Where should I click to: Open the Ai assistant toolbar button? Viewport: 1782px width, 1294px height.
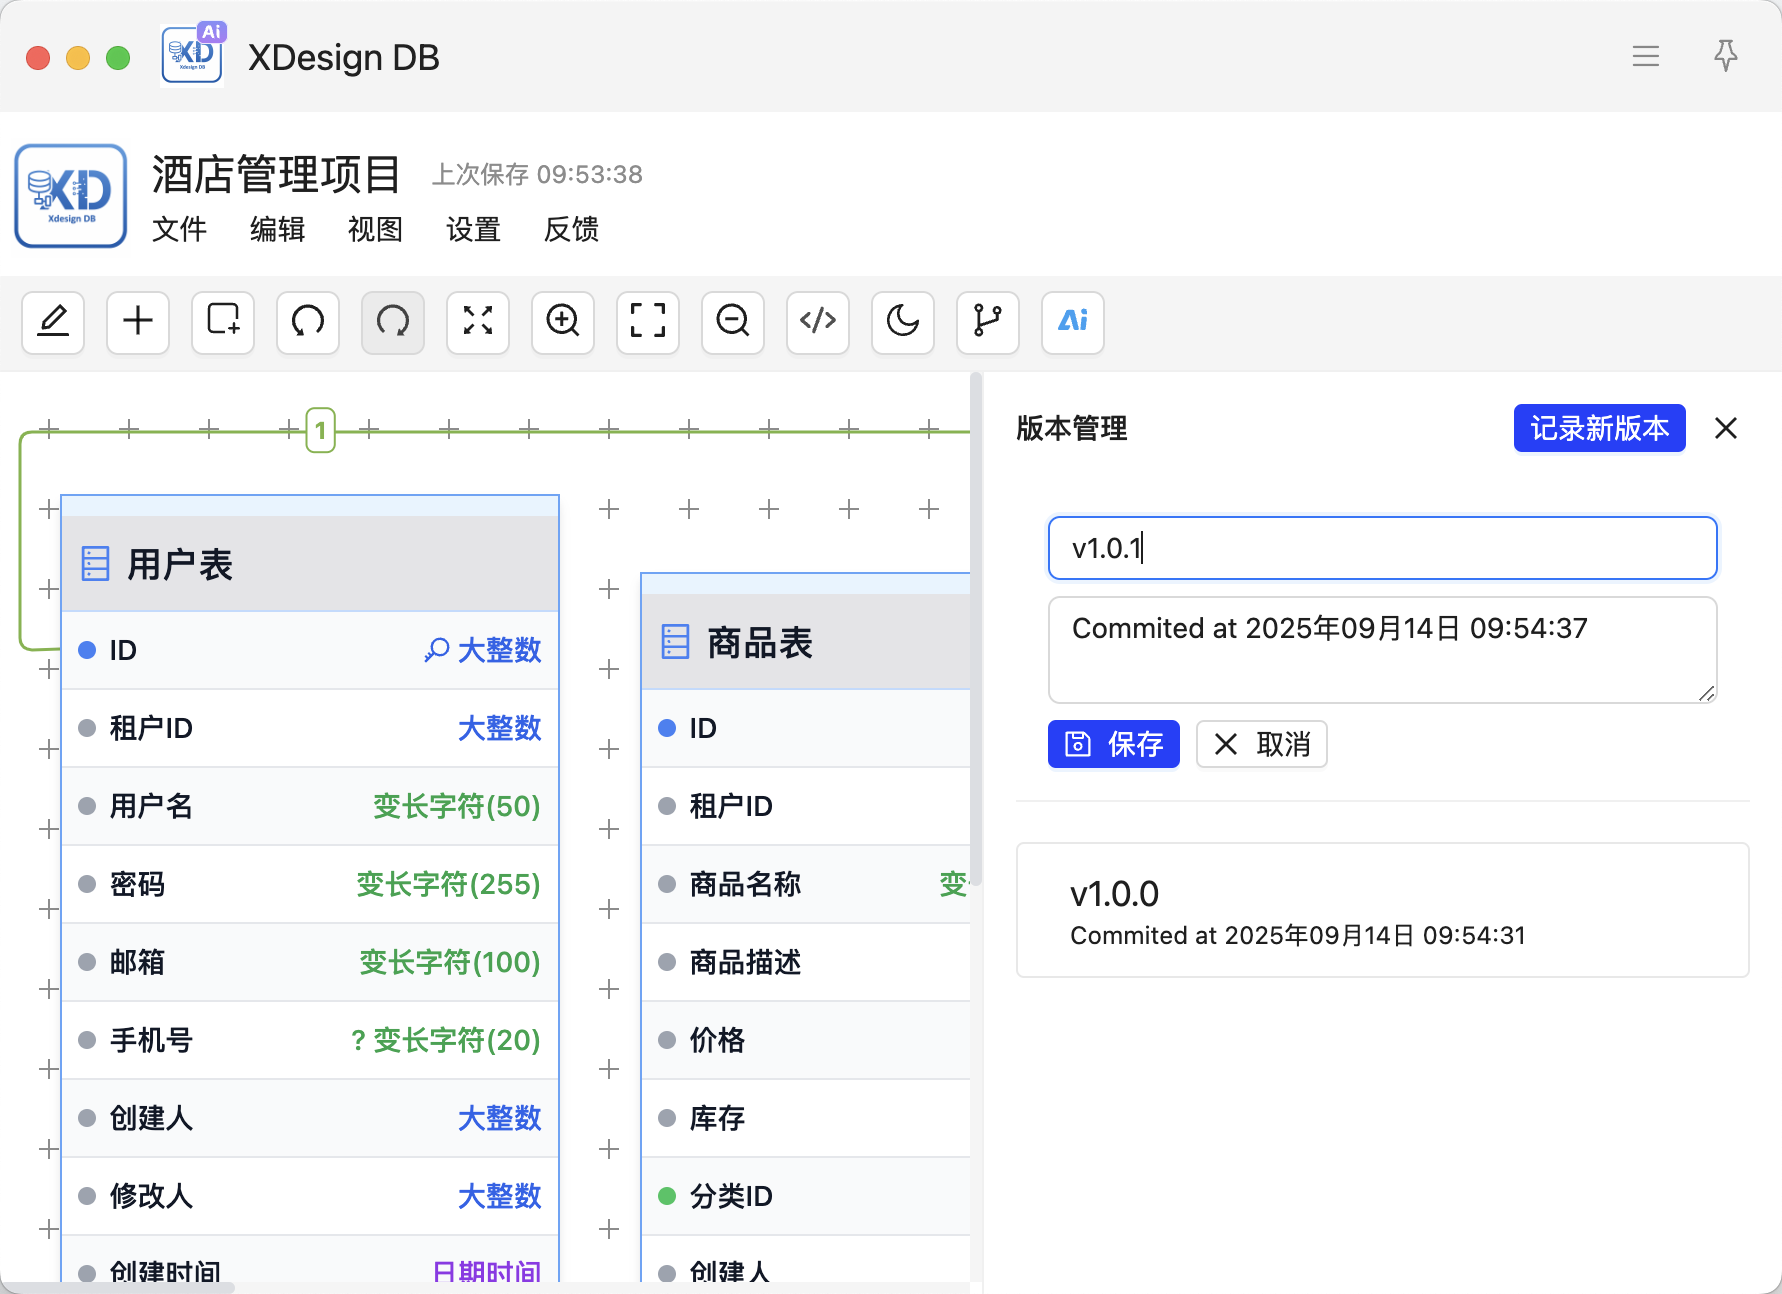1073,322
